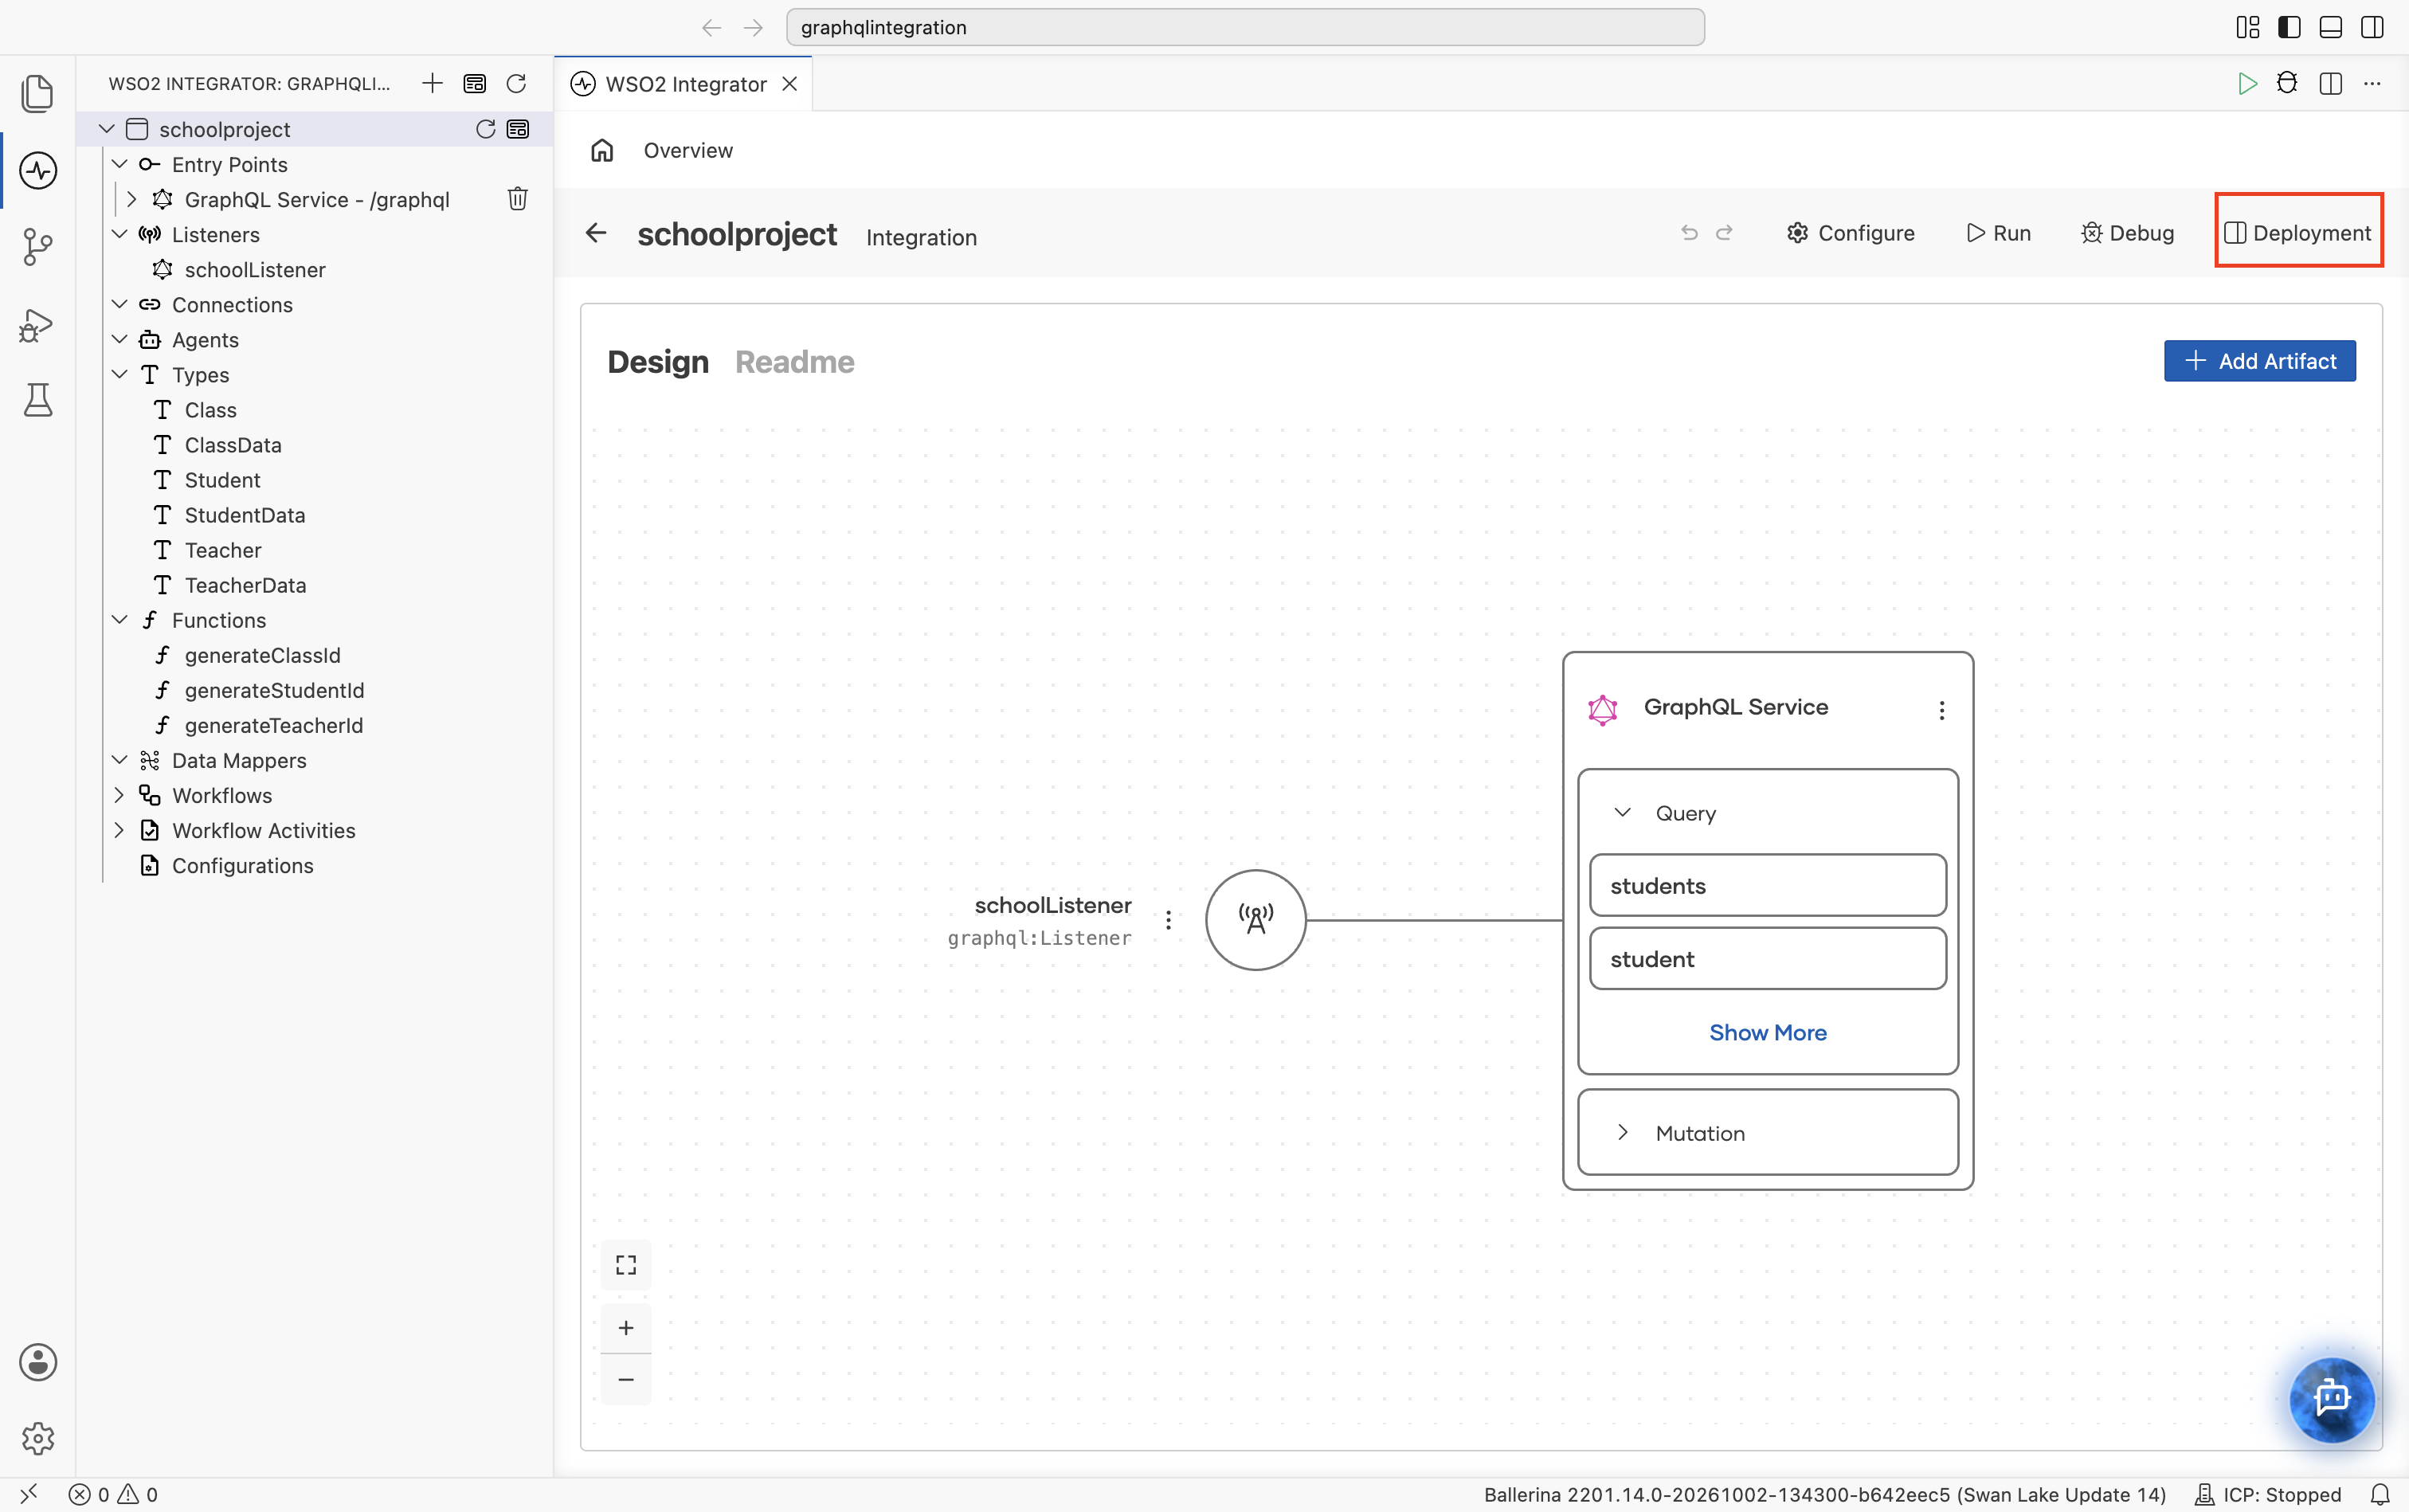Zoom out the diagram with minus button

pos(626,1380)
